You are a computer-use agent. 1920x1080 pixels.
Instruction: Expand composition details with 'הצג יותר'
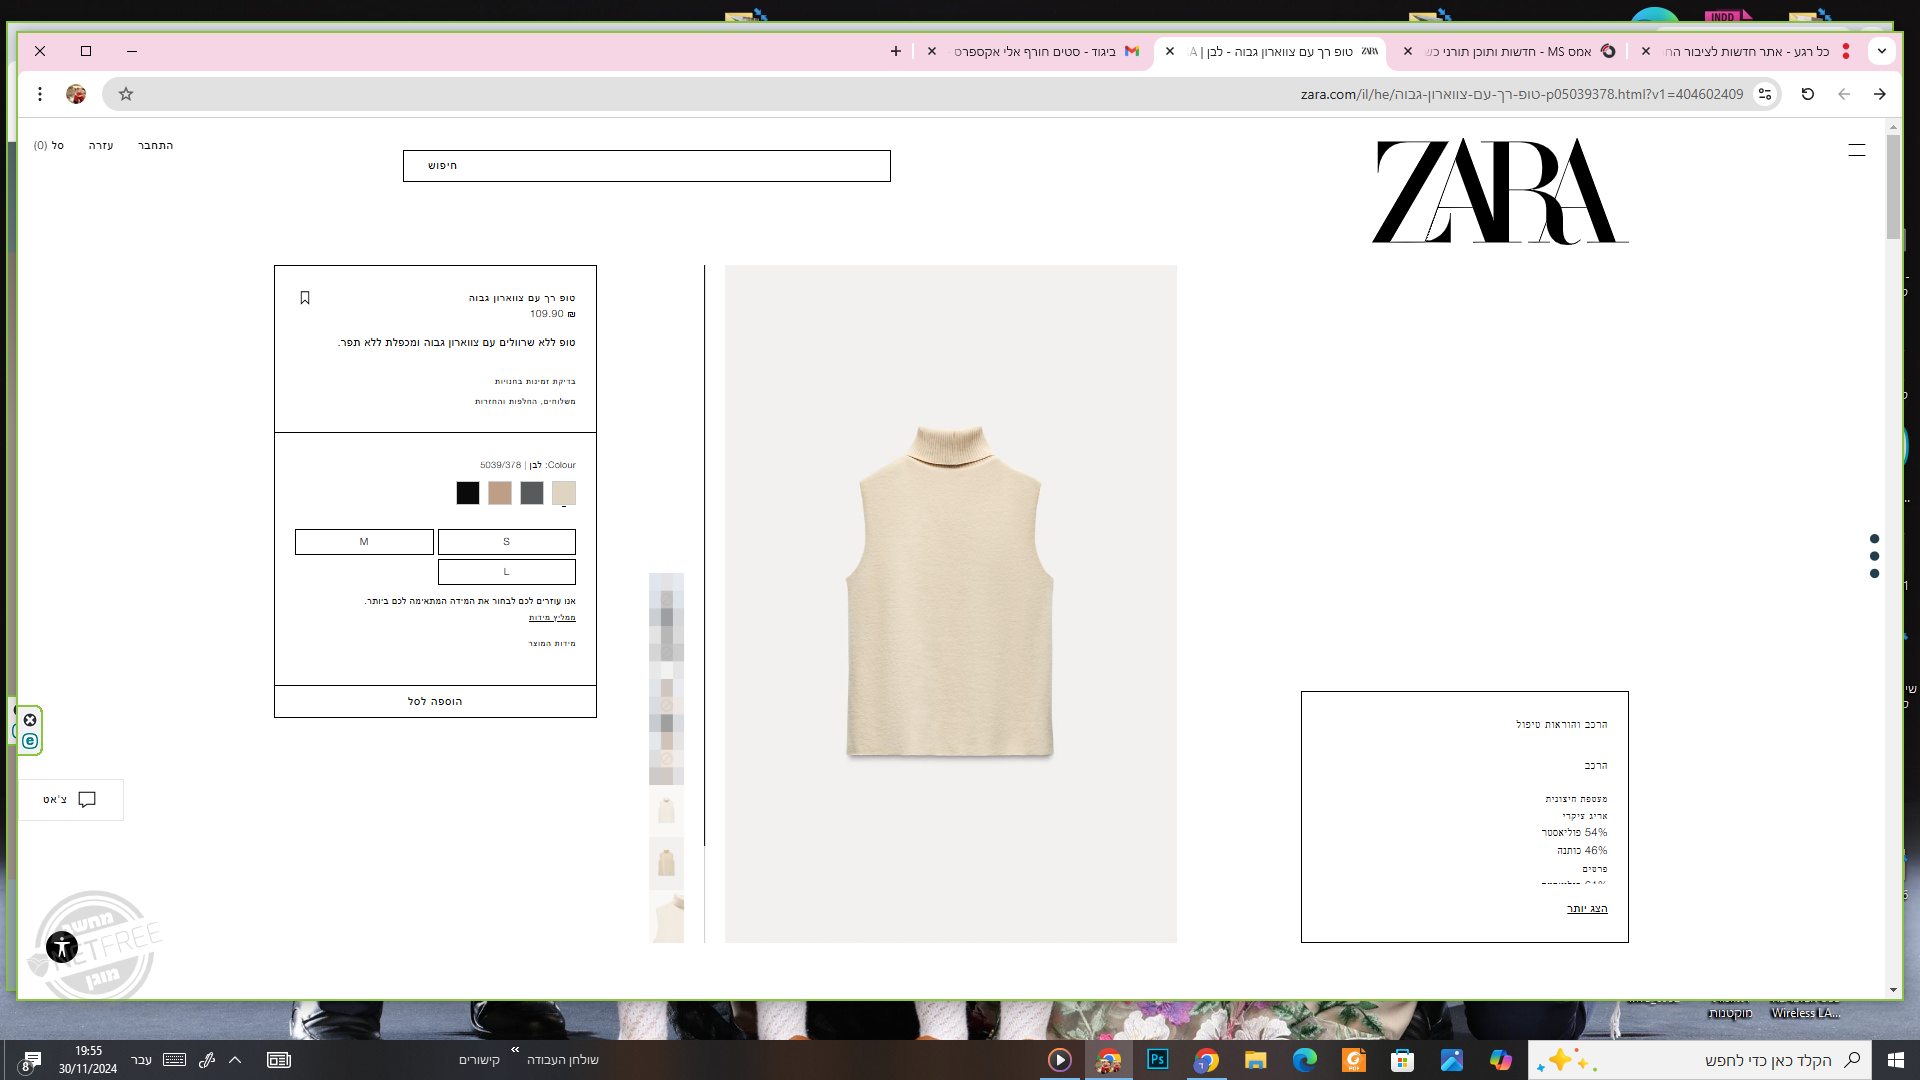click(x=1587, y=909)
